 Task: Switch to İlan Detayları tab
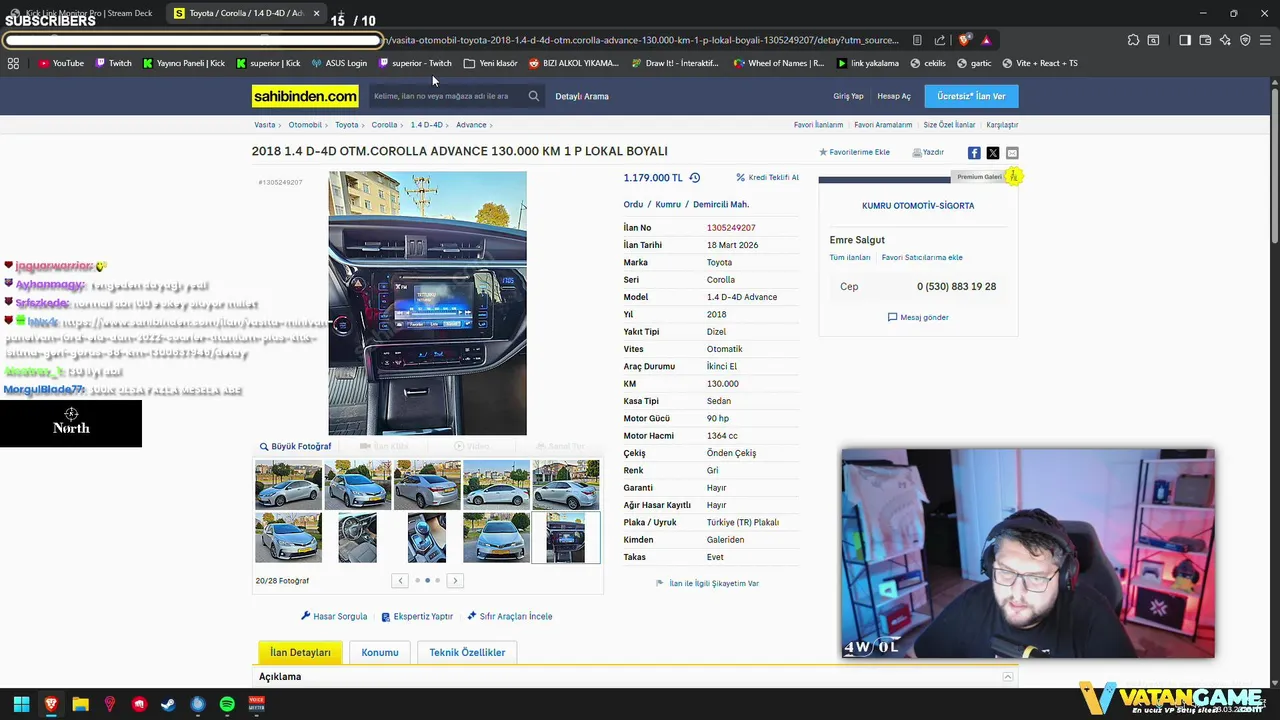pyautogui.click(x=300, y=652)
